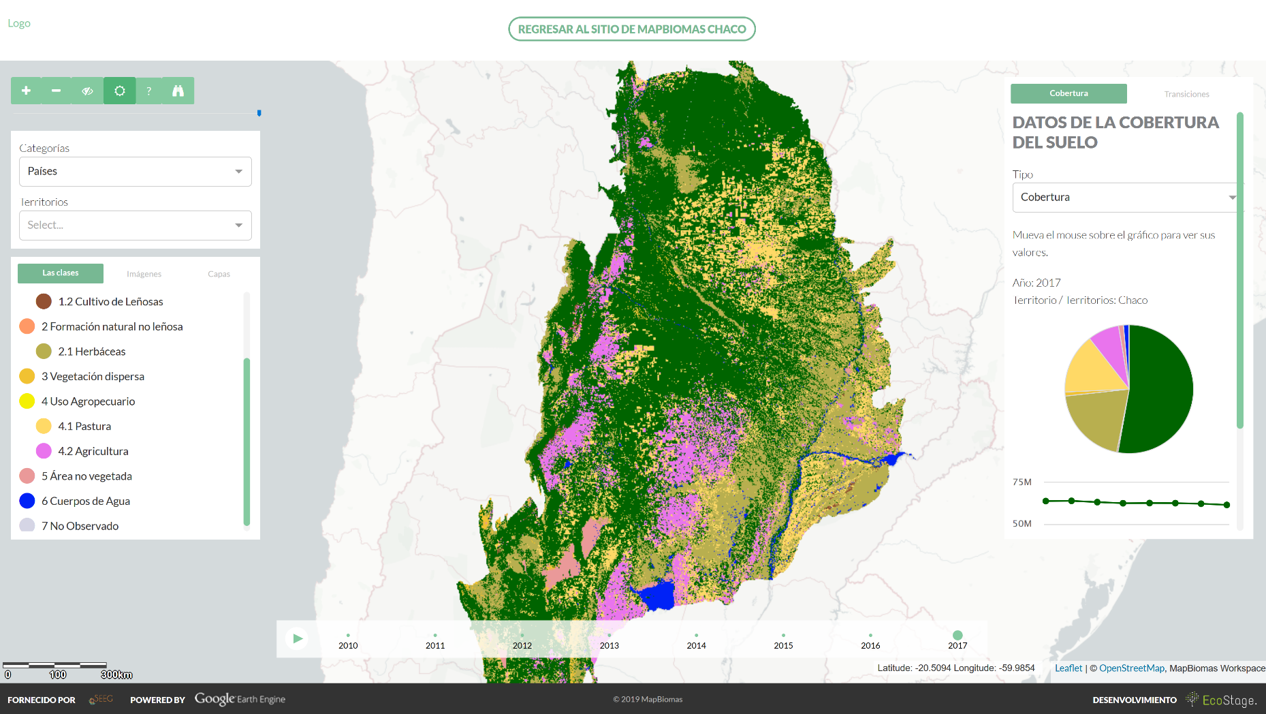This screenshot has height=714, width=1266.
Task: Toggle 2.1 Herbáceas olive swatch
Action: coord(43,351)
